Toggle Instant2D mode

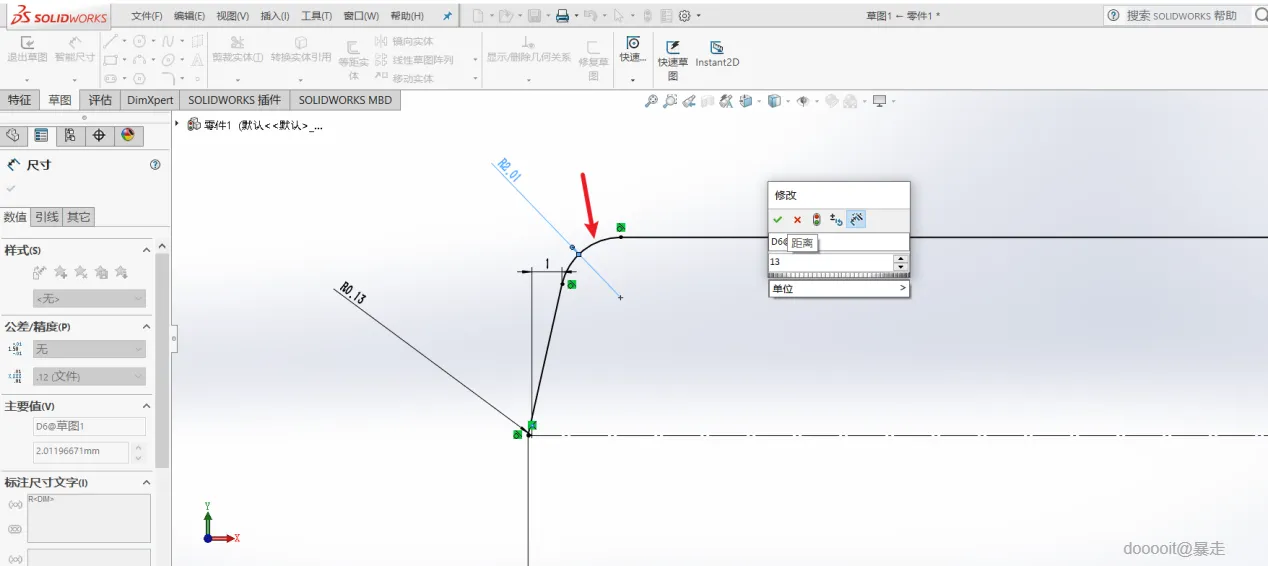click(717, 54)
